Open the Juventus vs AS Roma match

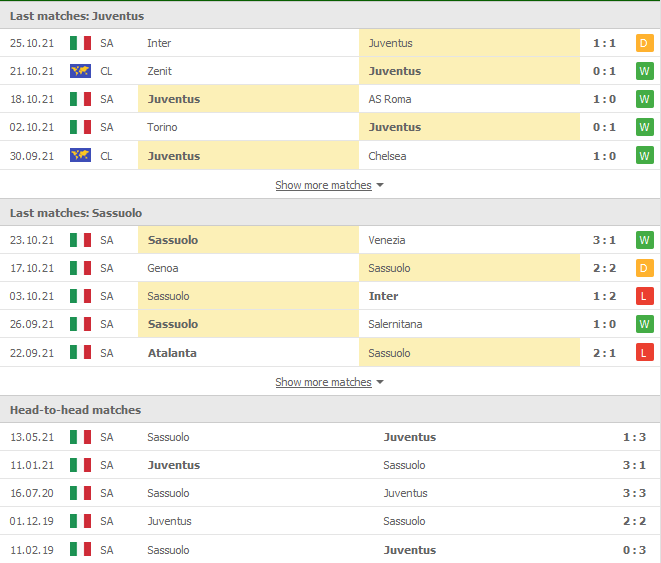point(330,99)
